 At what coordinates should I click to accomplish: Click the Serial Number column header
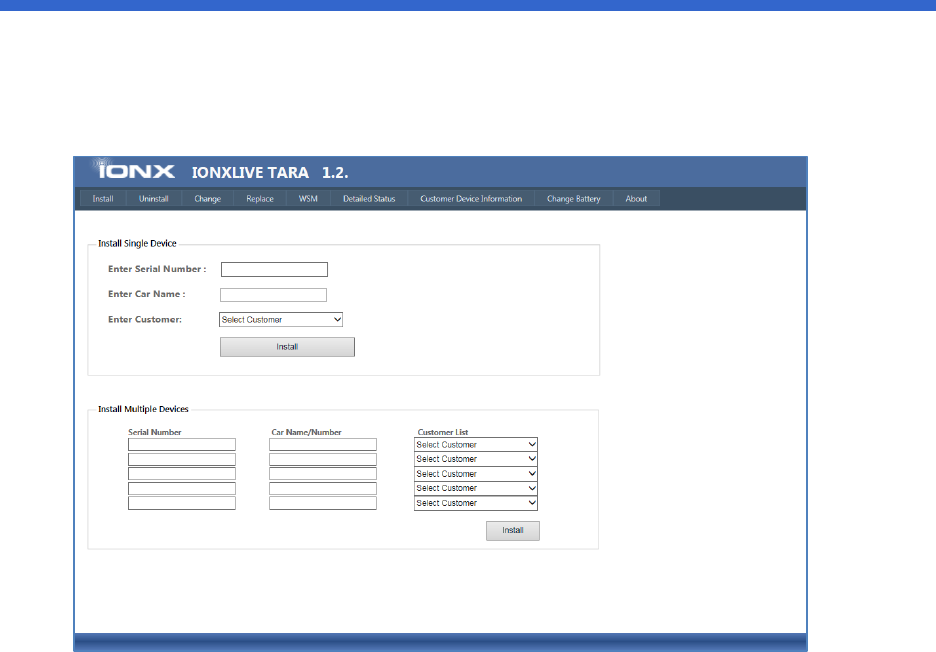pos(155,432)
